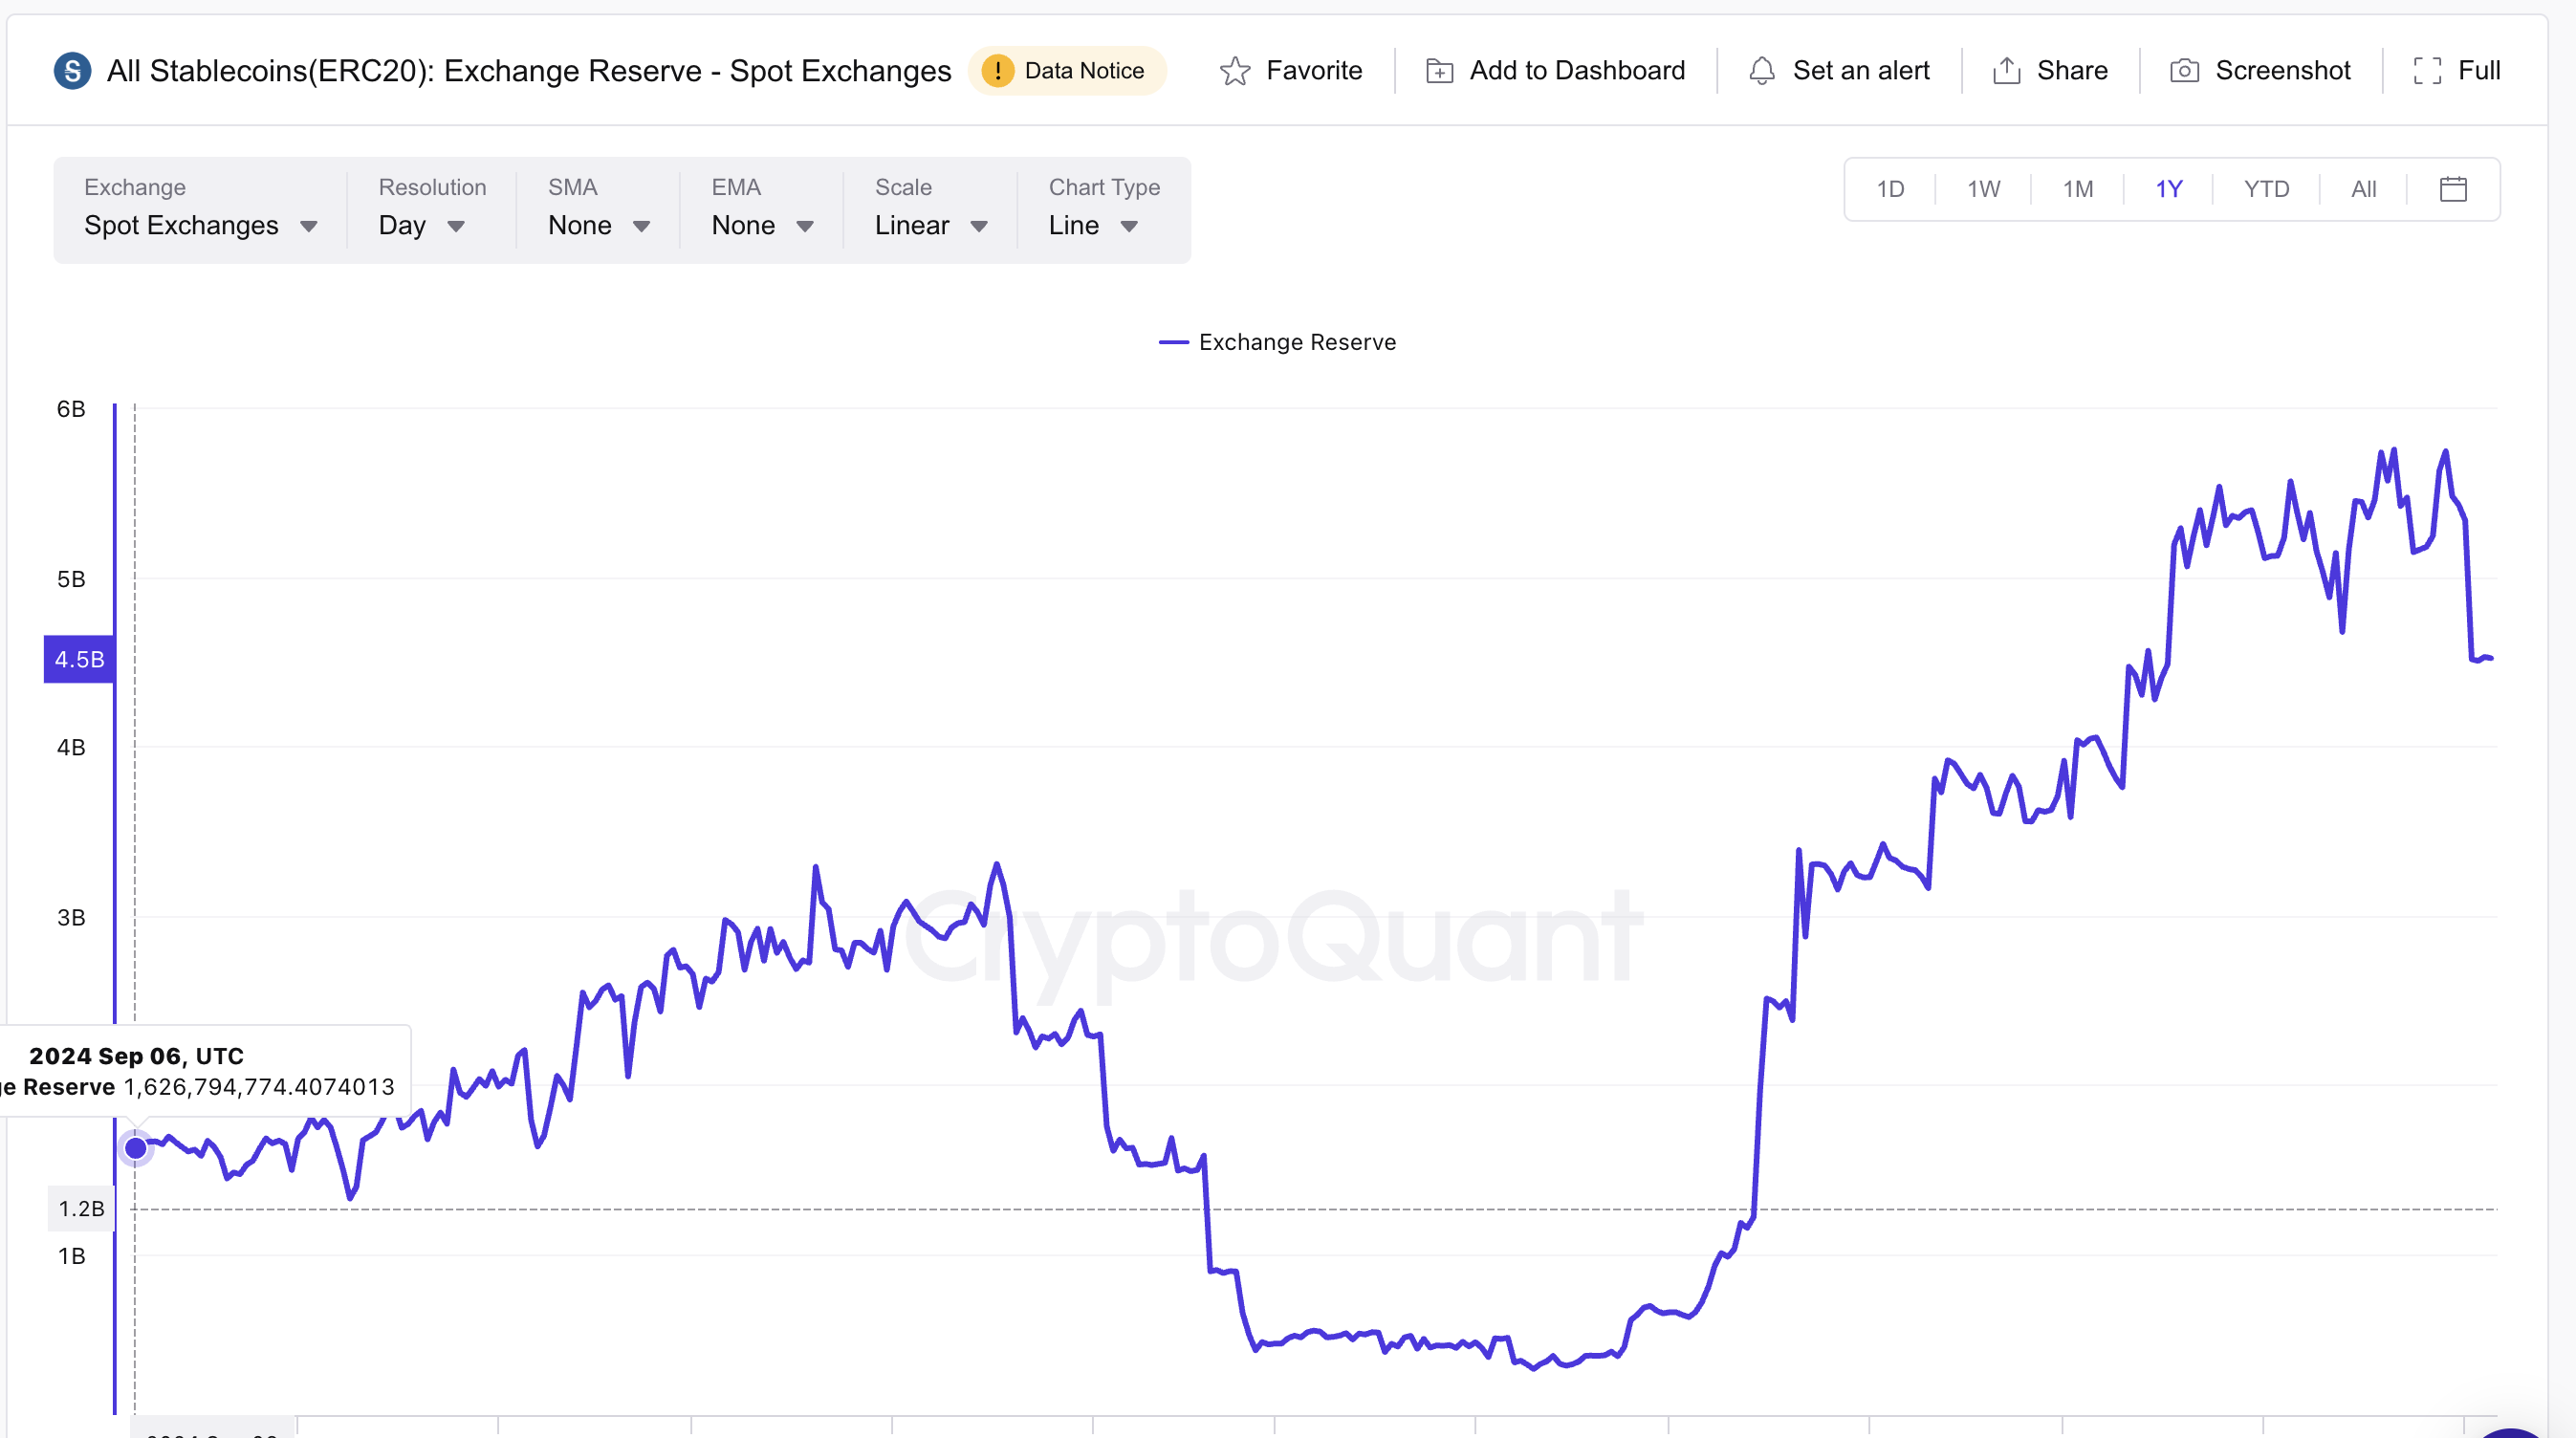
Task: Enable the All time range
Action: (2364, 188)
